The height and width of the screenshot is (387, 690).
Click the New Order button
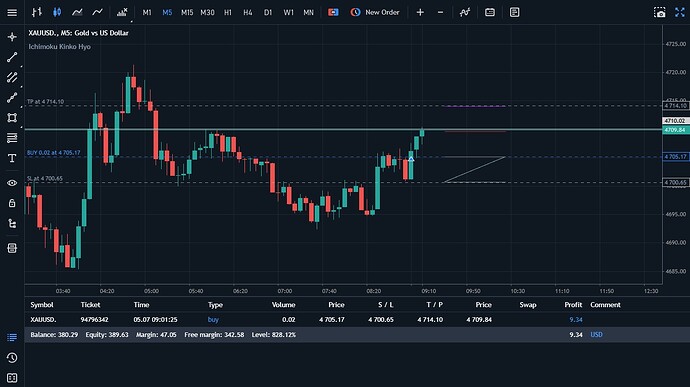click(x=375, y=12)
